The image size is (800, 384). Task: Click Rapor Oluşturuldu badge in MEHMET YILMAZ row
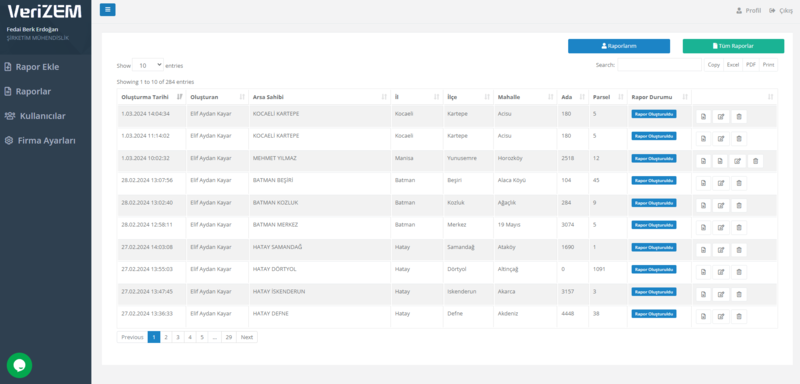tap(654, 158)
